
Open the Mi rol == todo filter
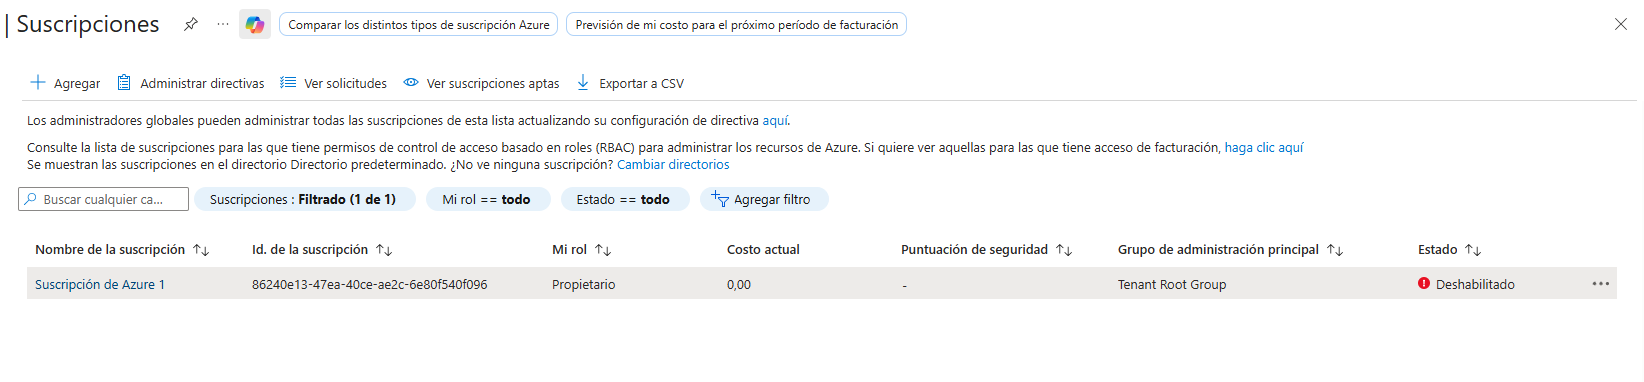(487, 199)
